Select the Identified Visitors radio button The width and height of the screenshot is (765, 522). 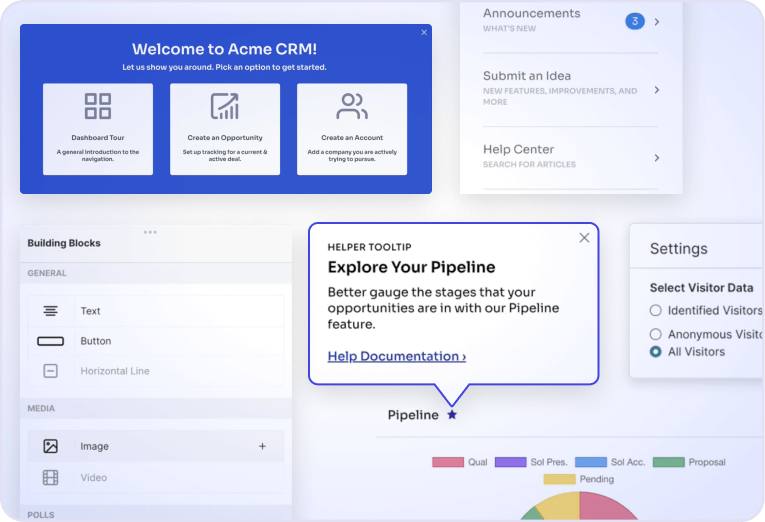click(x=655, y=310)
